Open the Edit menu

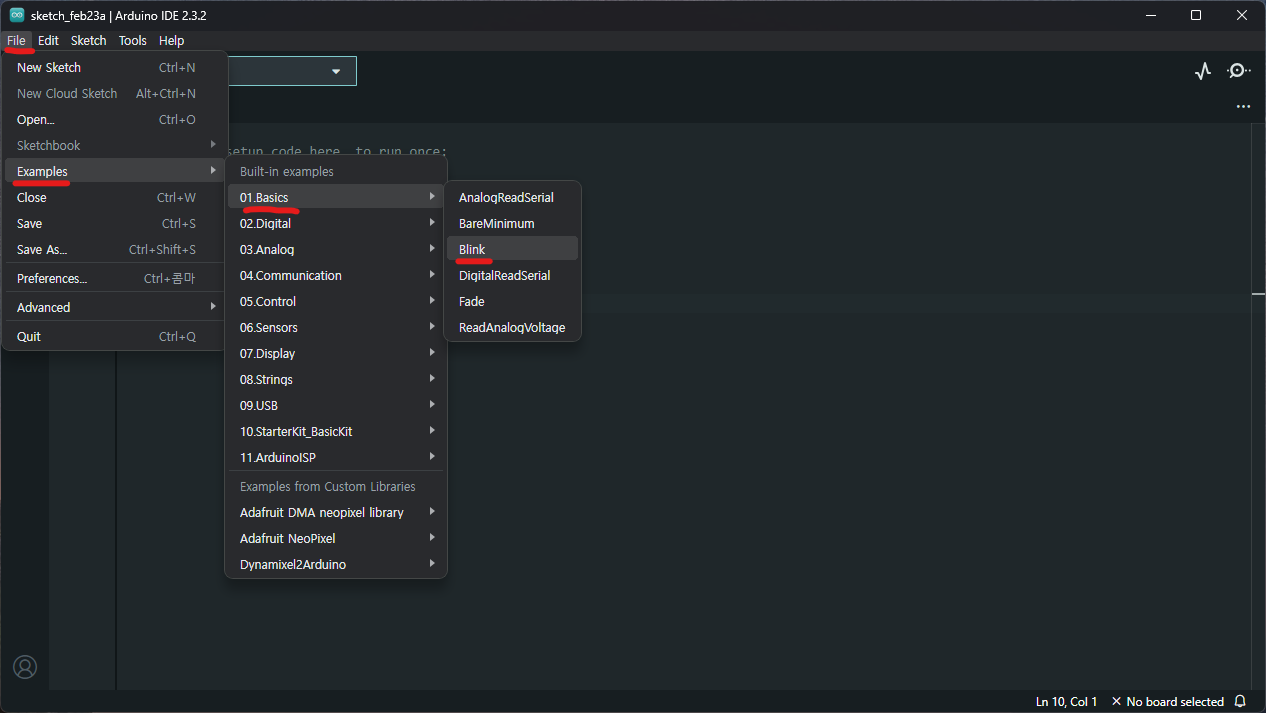coord(48,41)
